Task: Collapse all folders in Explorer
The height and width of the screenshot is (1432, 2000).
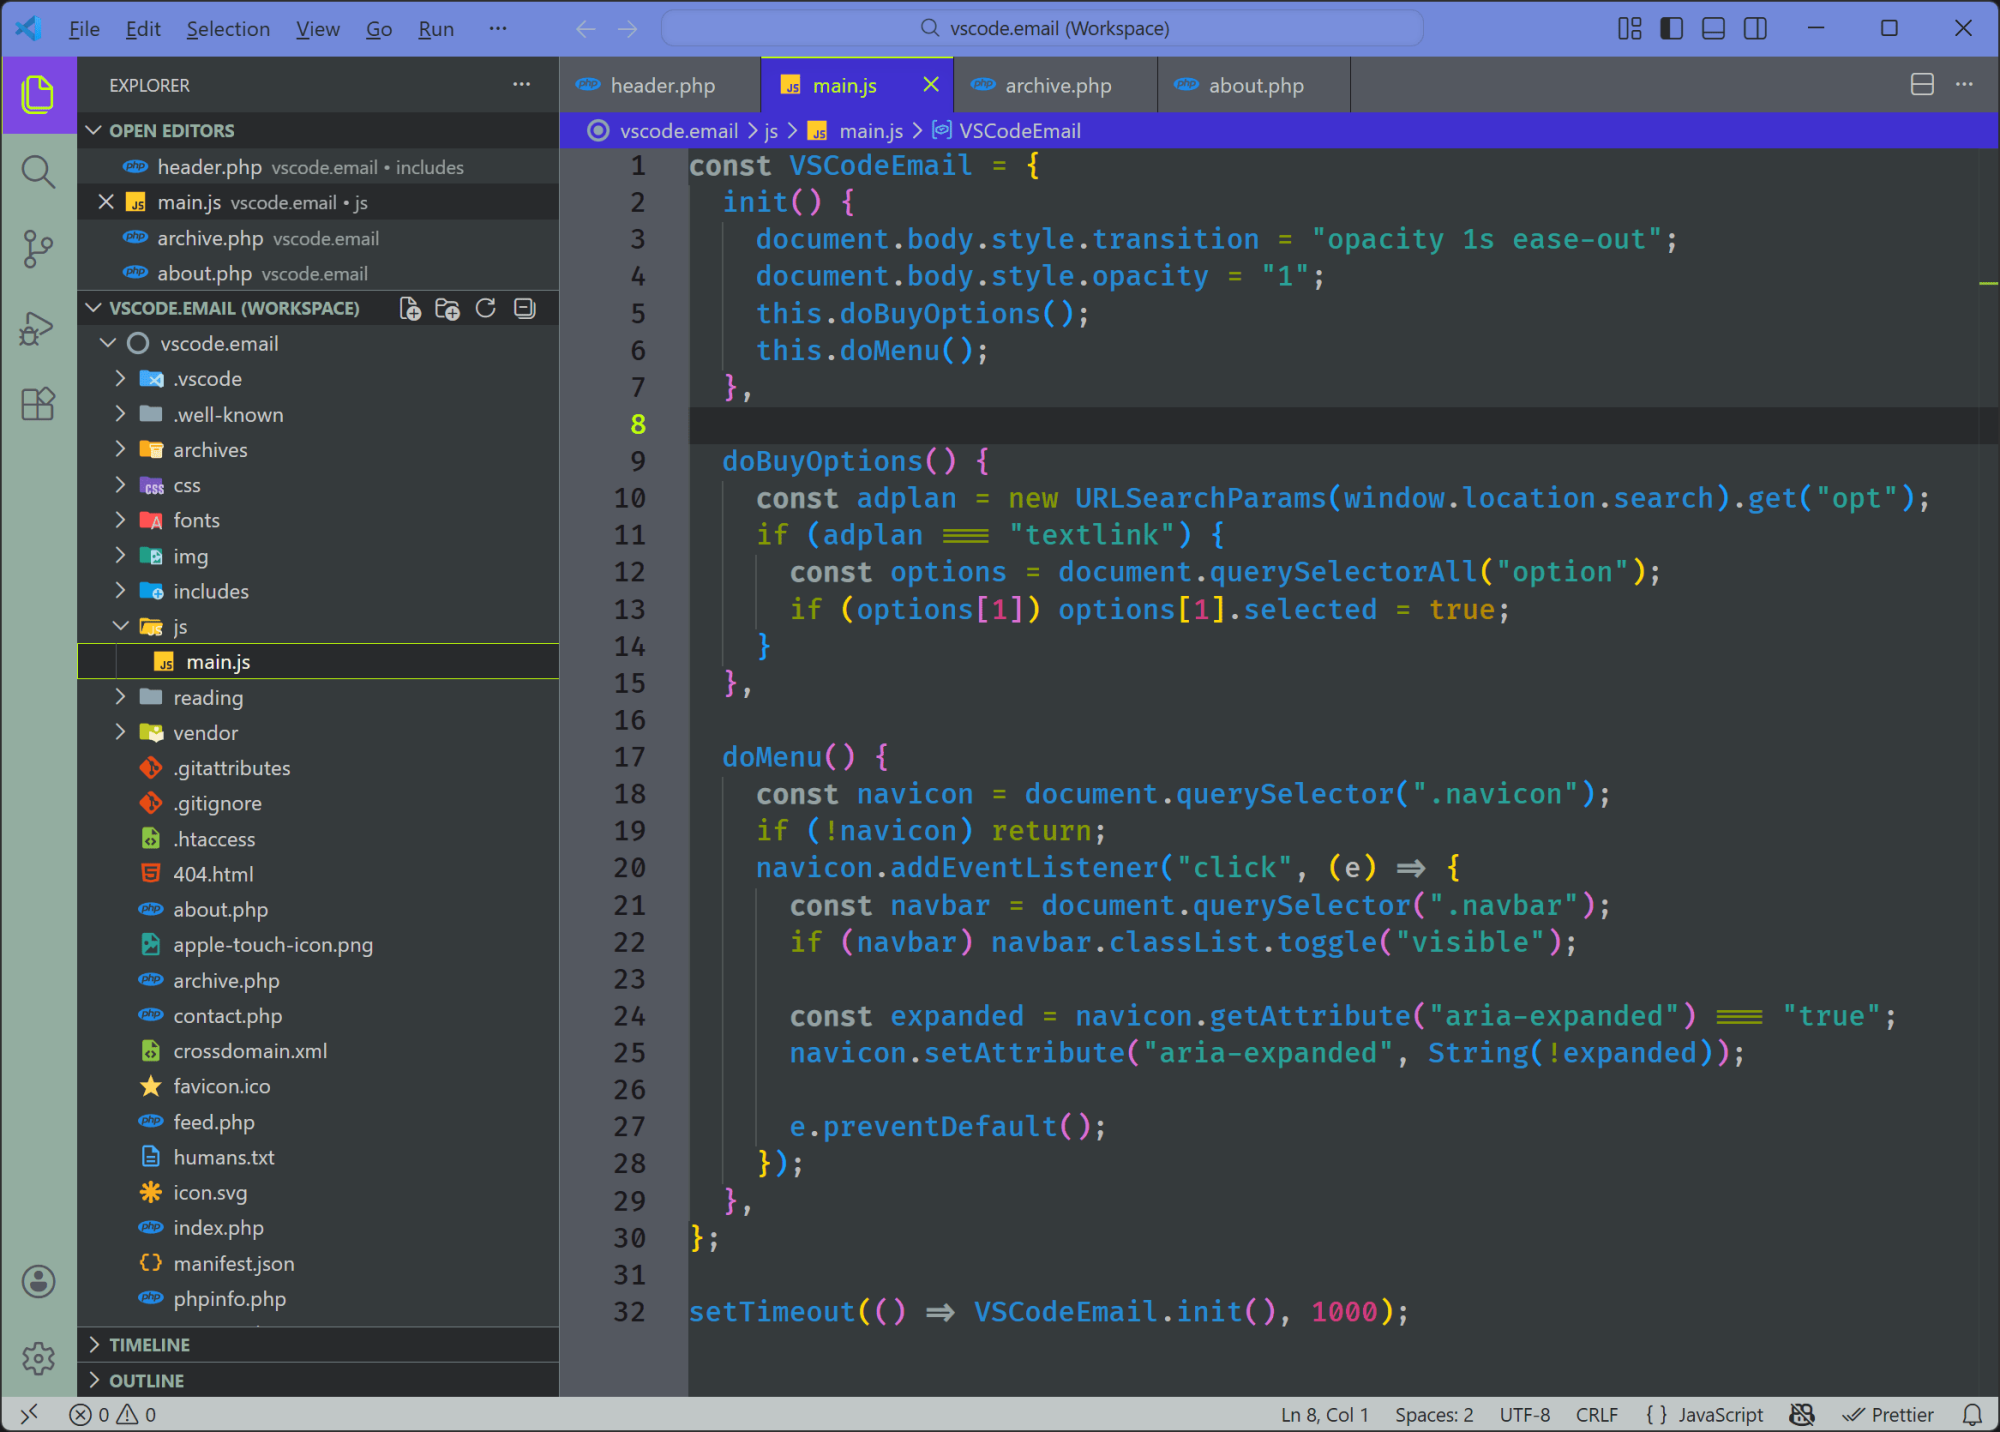Action: tap(524, 308)
